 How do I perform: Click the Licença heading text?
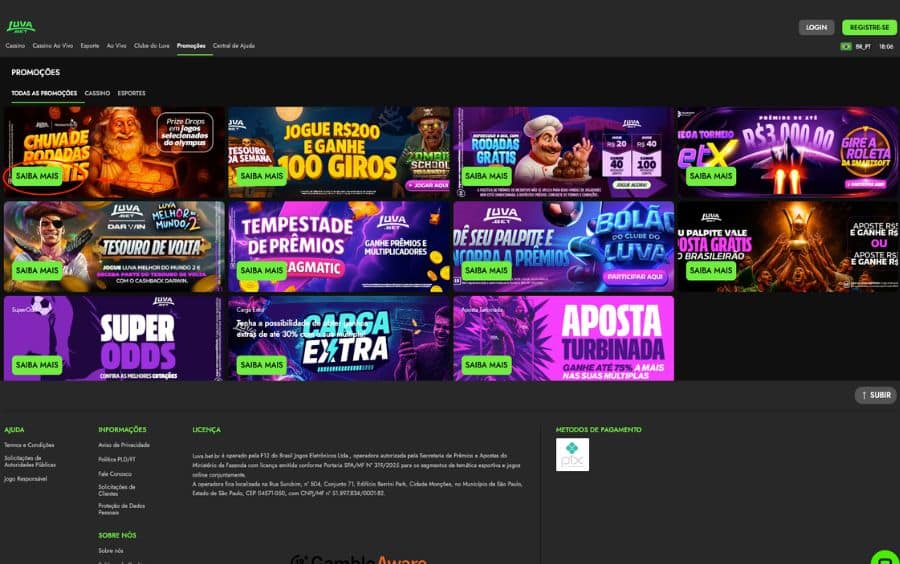point(206,429)
